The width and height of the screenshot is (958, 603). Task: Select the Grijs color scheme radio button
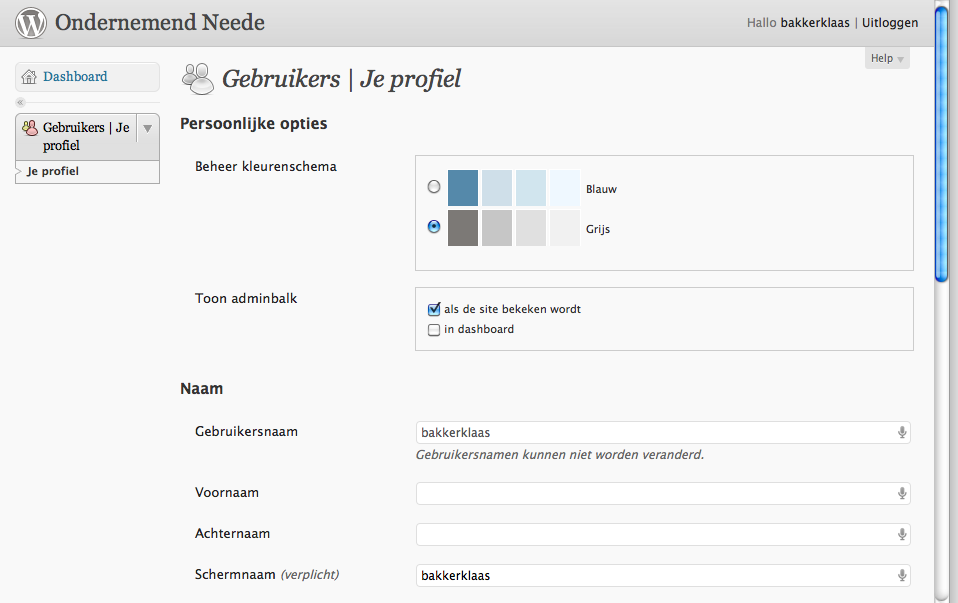point(434,227)
